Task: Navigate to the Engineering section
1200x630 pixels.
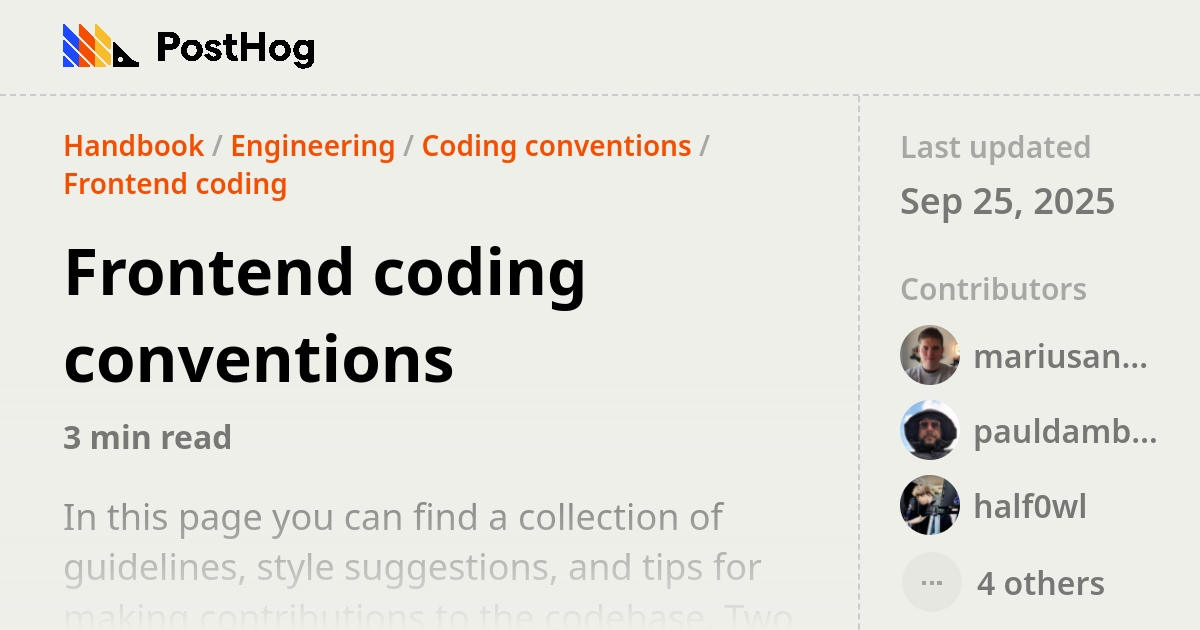Action: [312, 146]
